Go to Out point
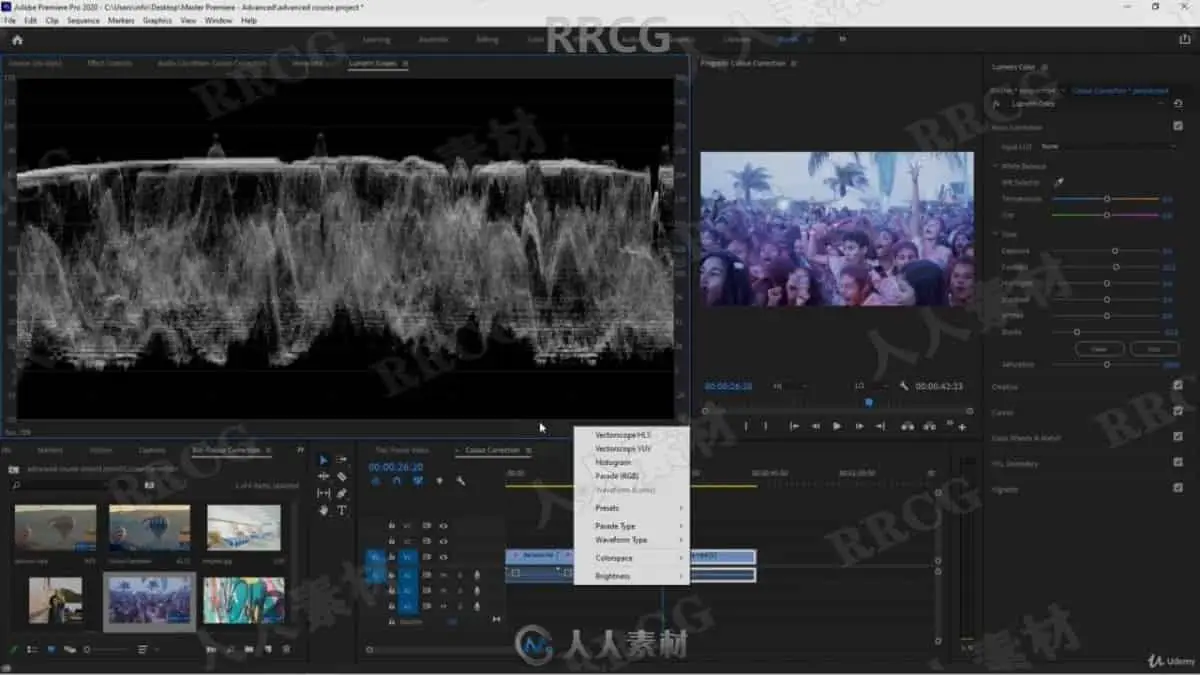Viewport: 1200px width, 675px height. pyautogui.click(x=880, y=426)
